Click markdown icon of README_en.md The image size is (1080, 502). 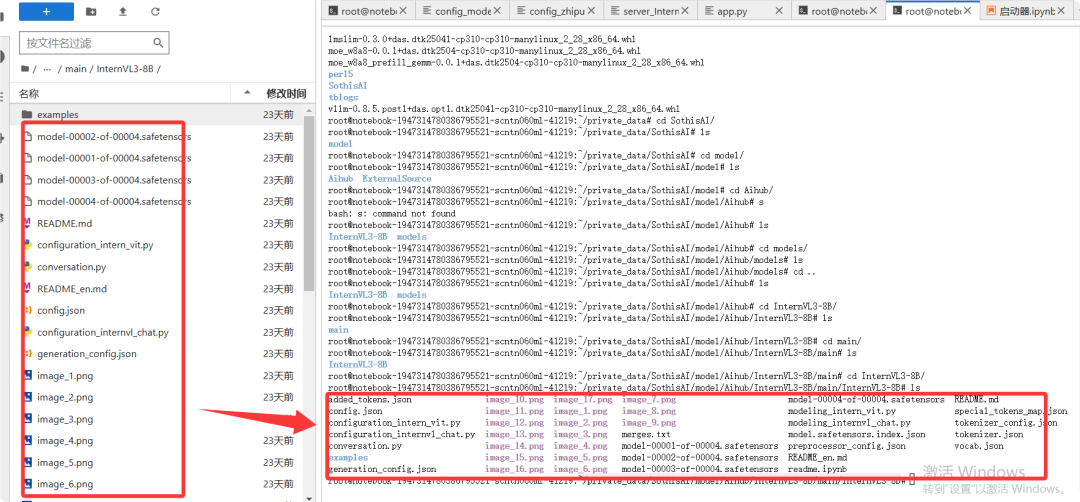tap(28, 288)
